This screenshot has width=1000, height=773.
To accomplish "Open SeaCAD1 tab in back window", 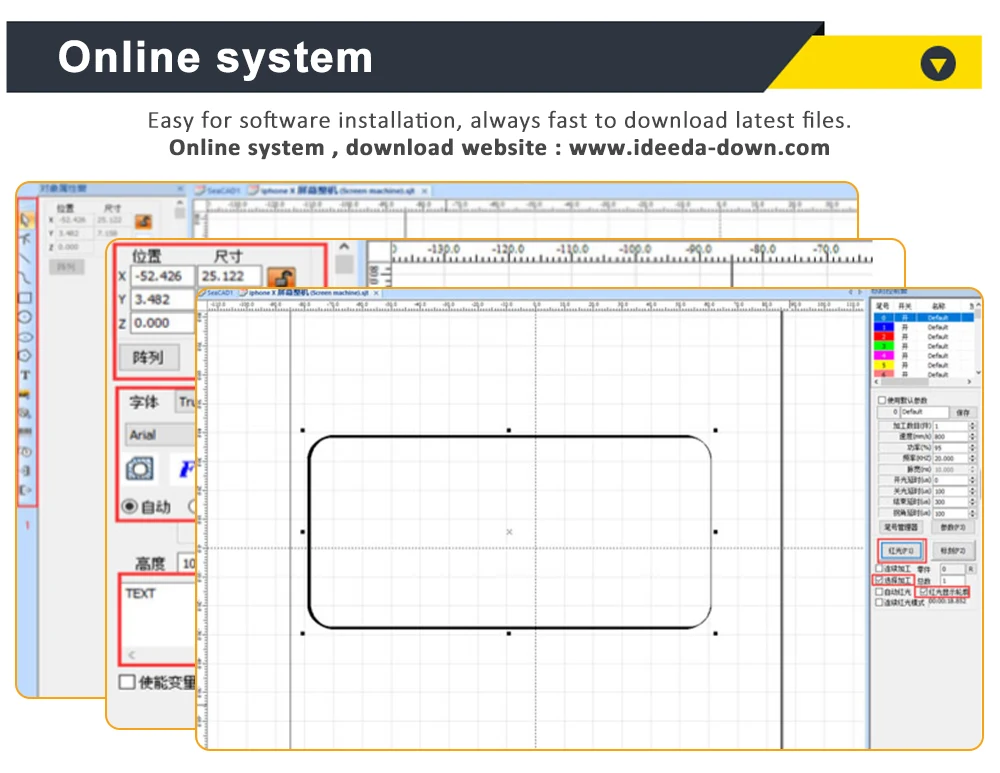I will click(218, 191).
